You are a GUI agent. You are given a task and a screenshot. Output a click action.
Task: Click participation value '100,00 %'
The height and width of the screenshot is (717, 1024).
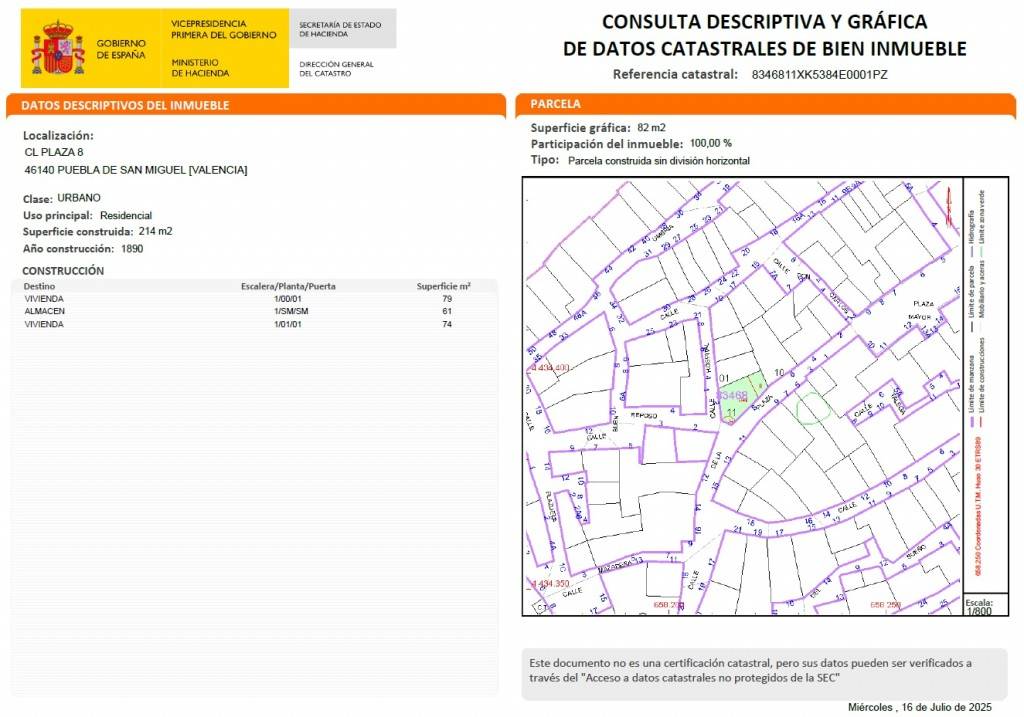click(711, 143)
